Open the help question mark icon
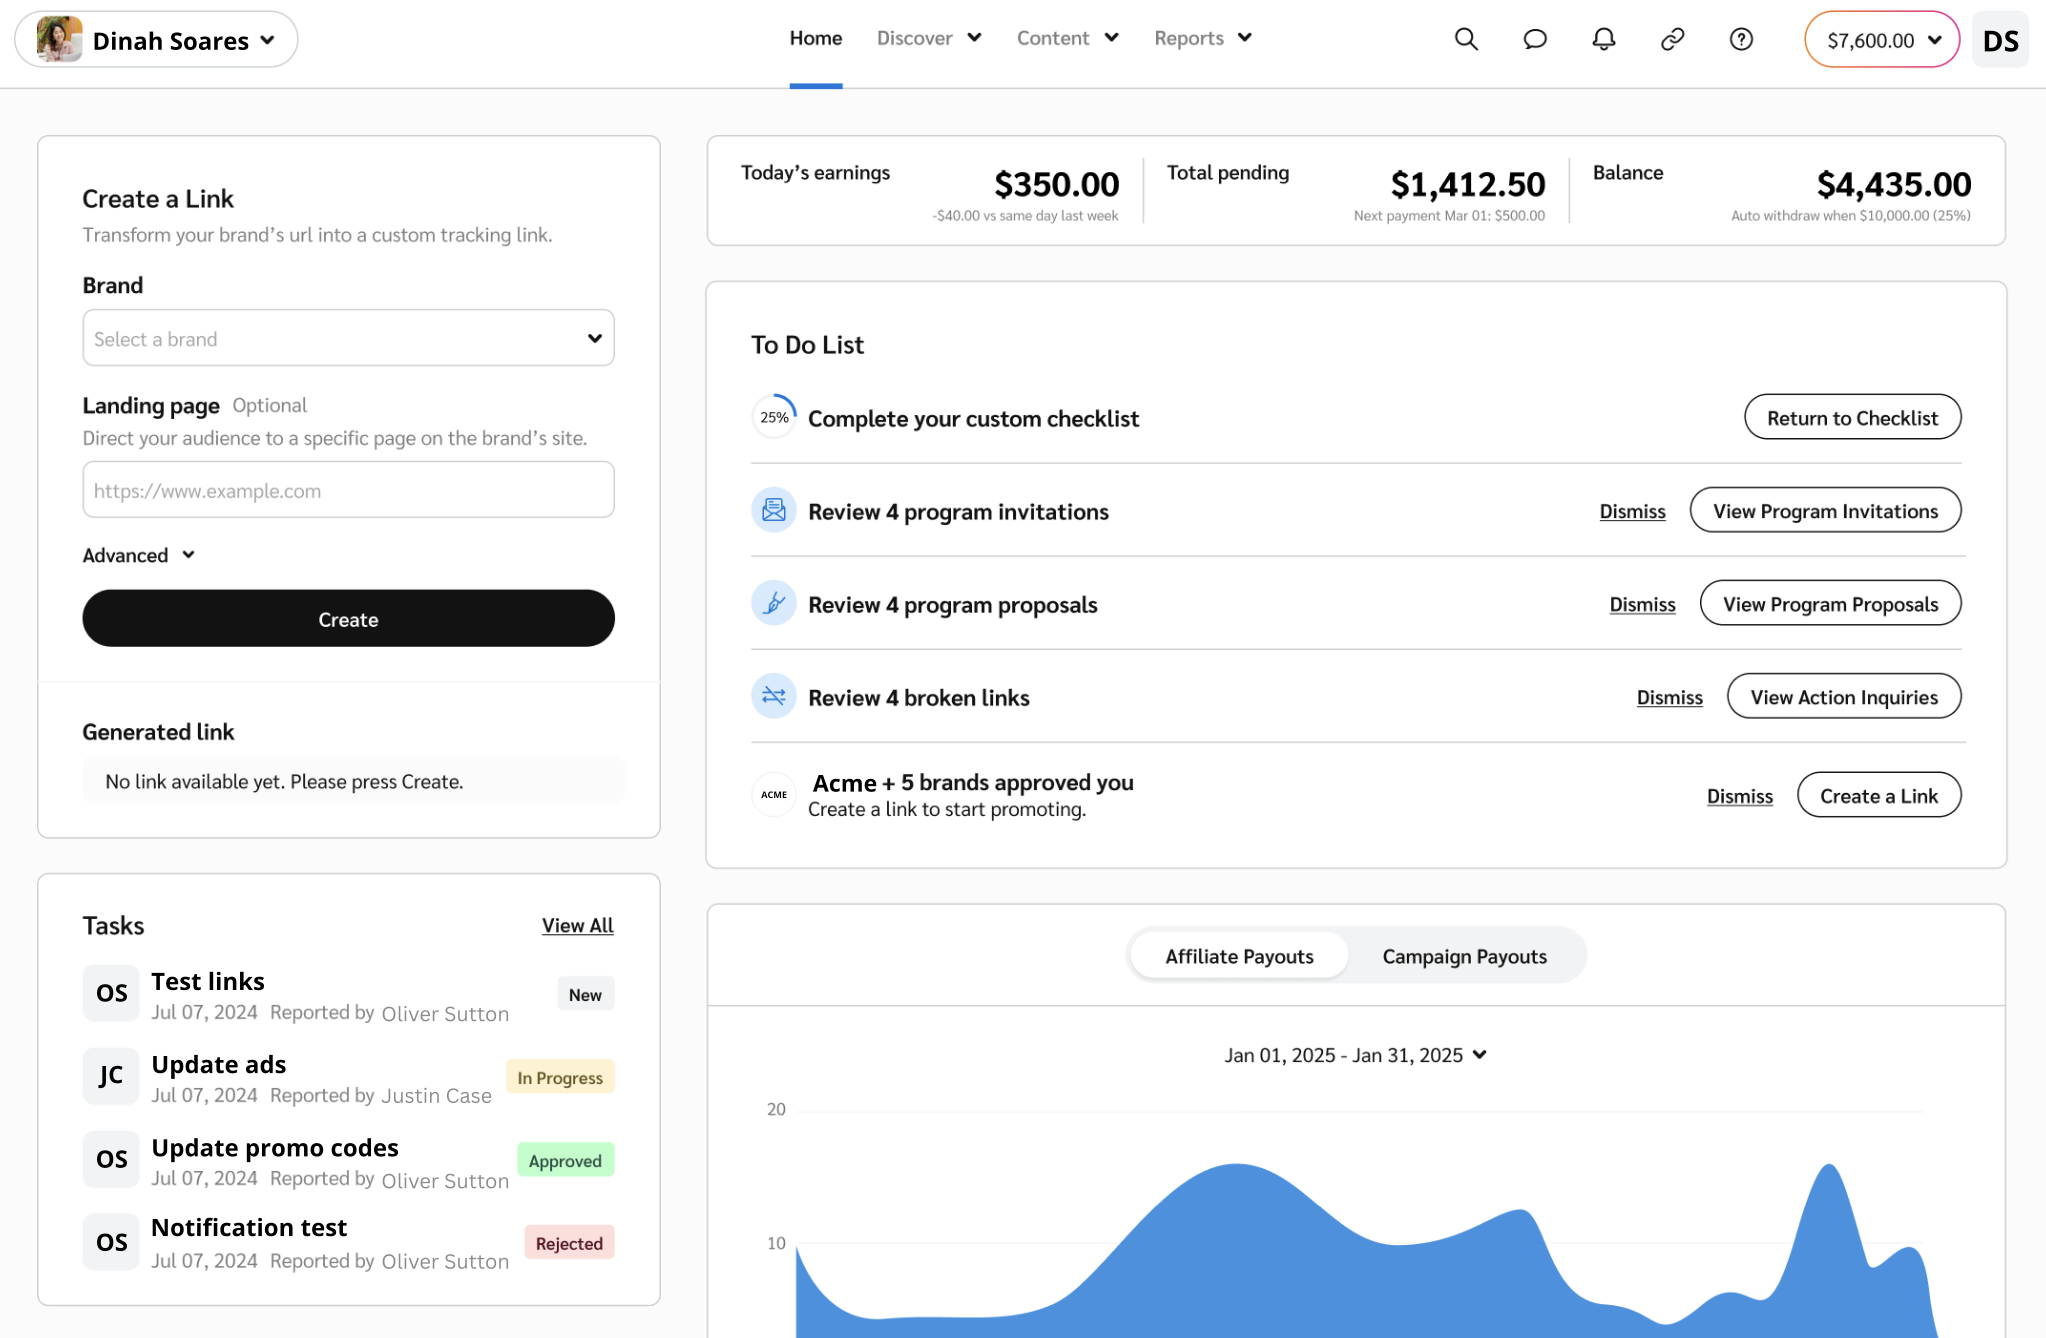 click(x=1741, y=39)
